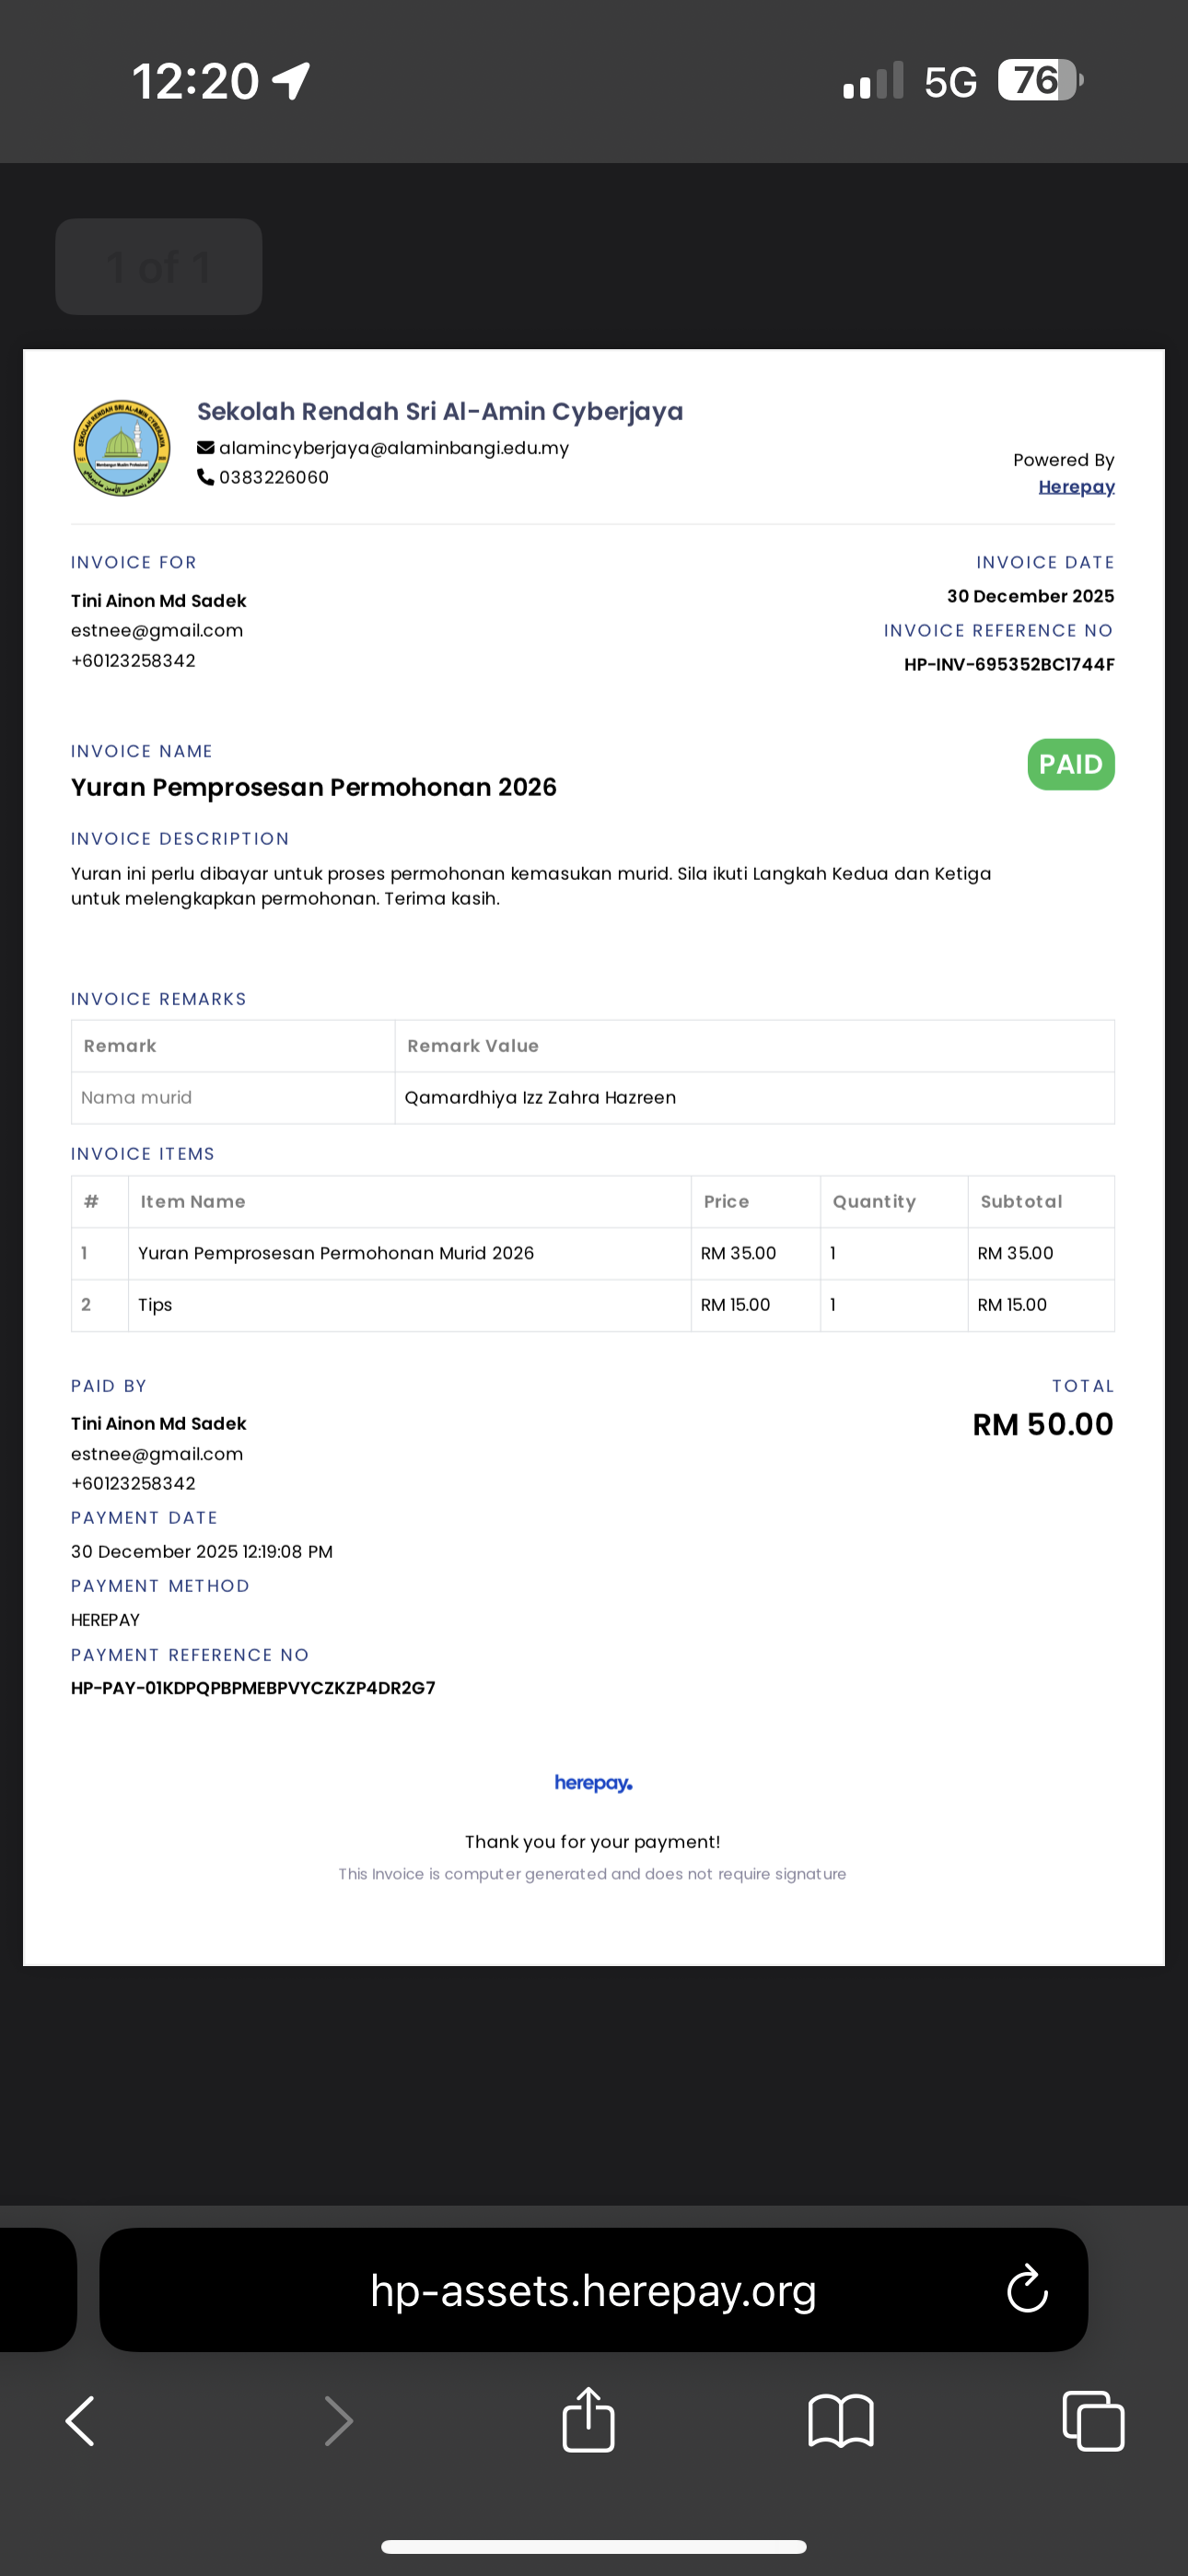This screenshot has width=1188, height=2576.
Task: Tap the location arrow beside the clock
Action: 291,81
